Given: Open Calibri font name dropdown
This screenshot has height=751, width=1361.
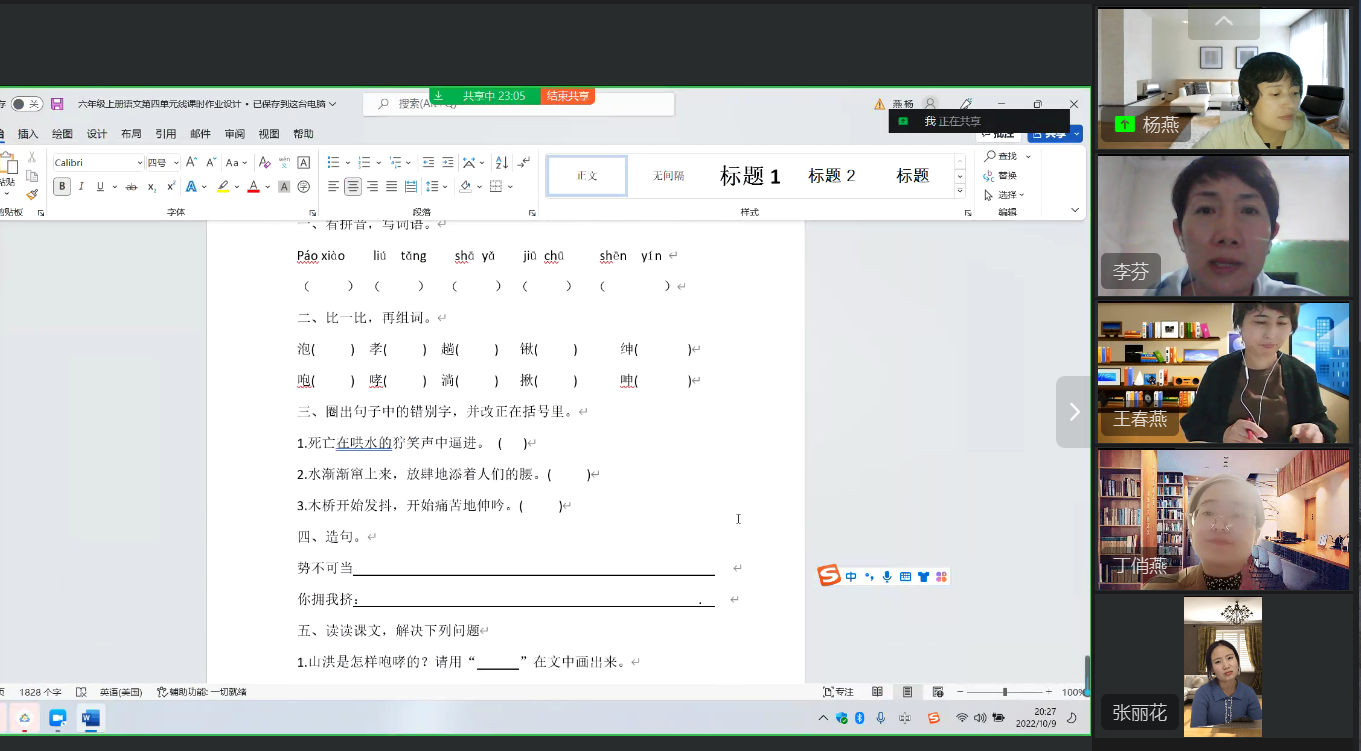Looking at the screenshot, I should (x=140, y=163).
